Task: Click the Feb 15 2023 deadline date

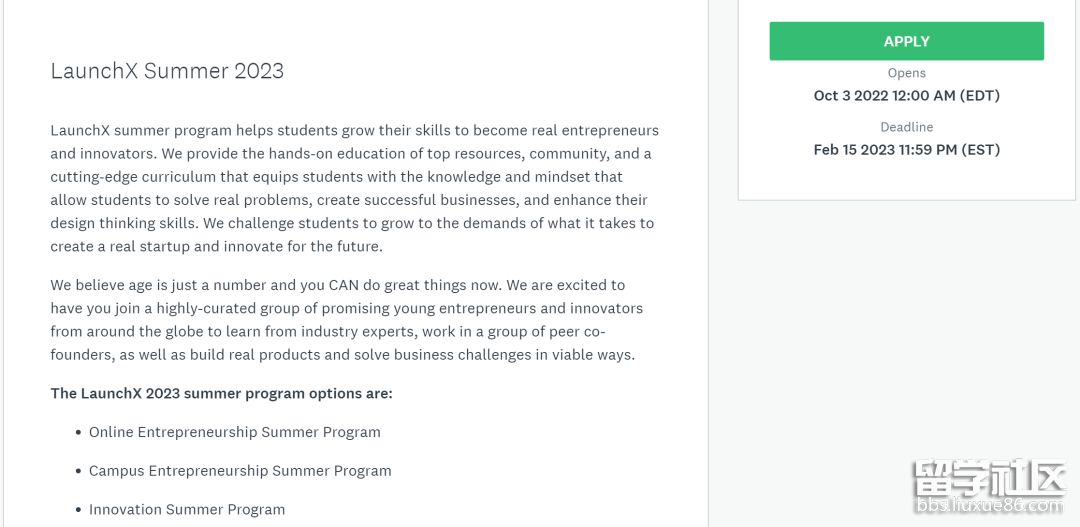Action: coord(906,149)
